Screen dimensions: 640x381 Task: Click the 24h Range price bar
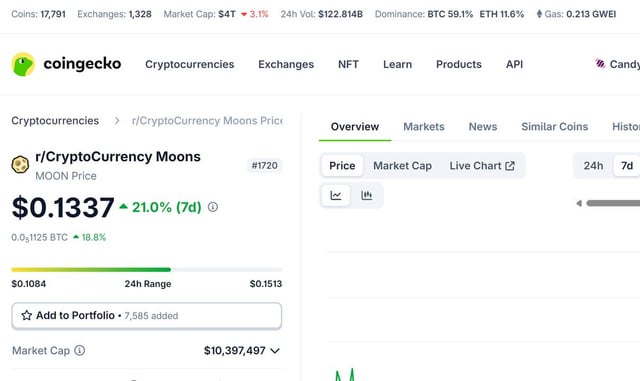pyautogui.click(x=147, y=270)
